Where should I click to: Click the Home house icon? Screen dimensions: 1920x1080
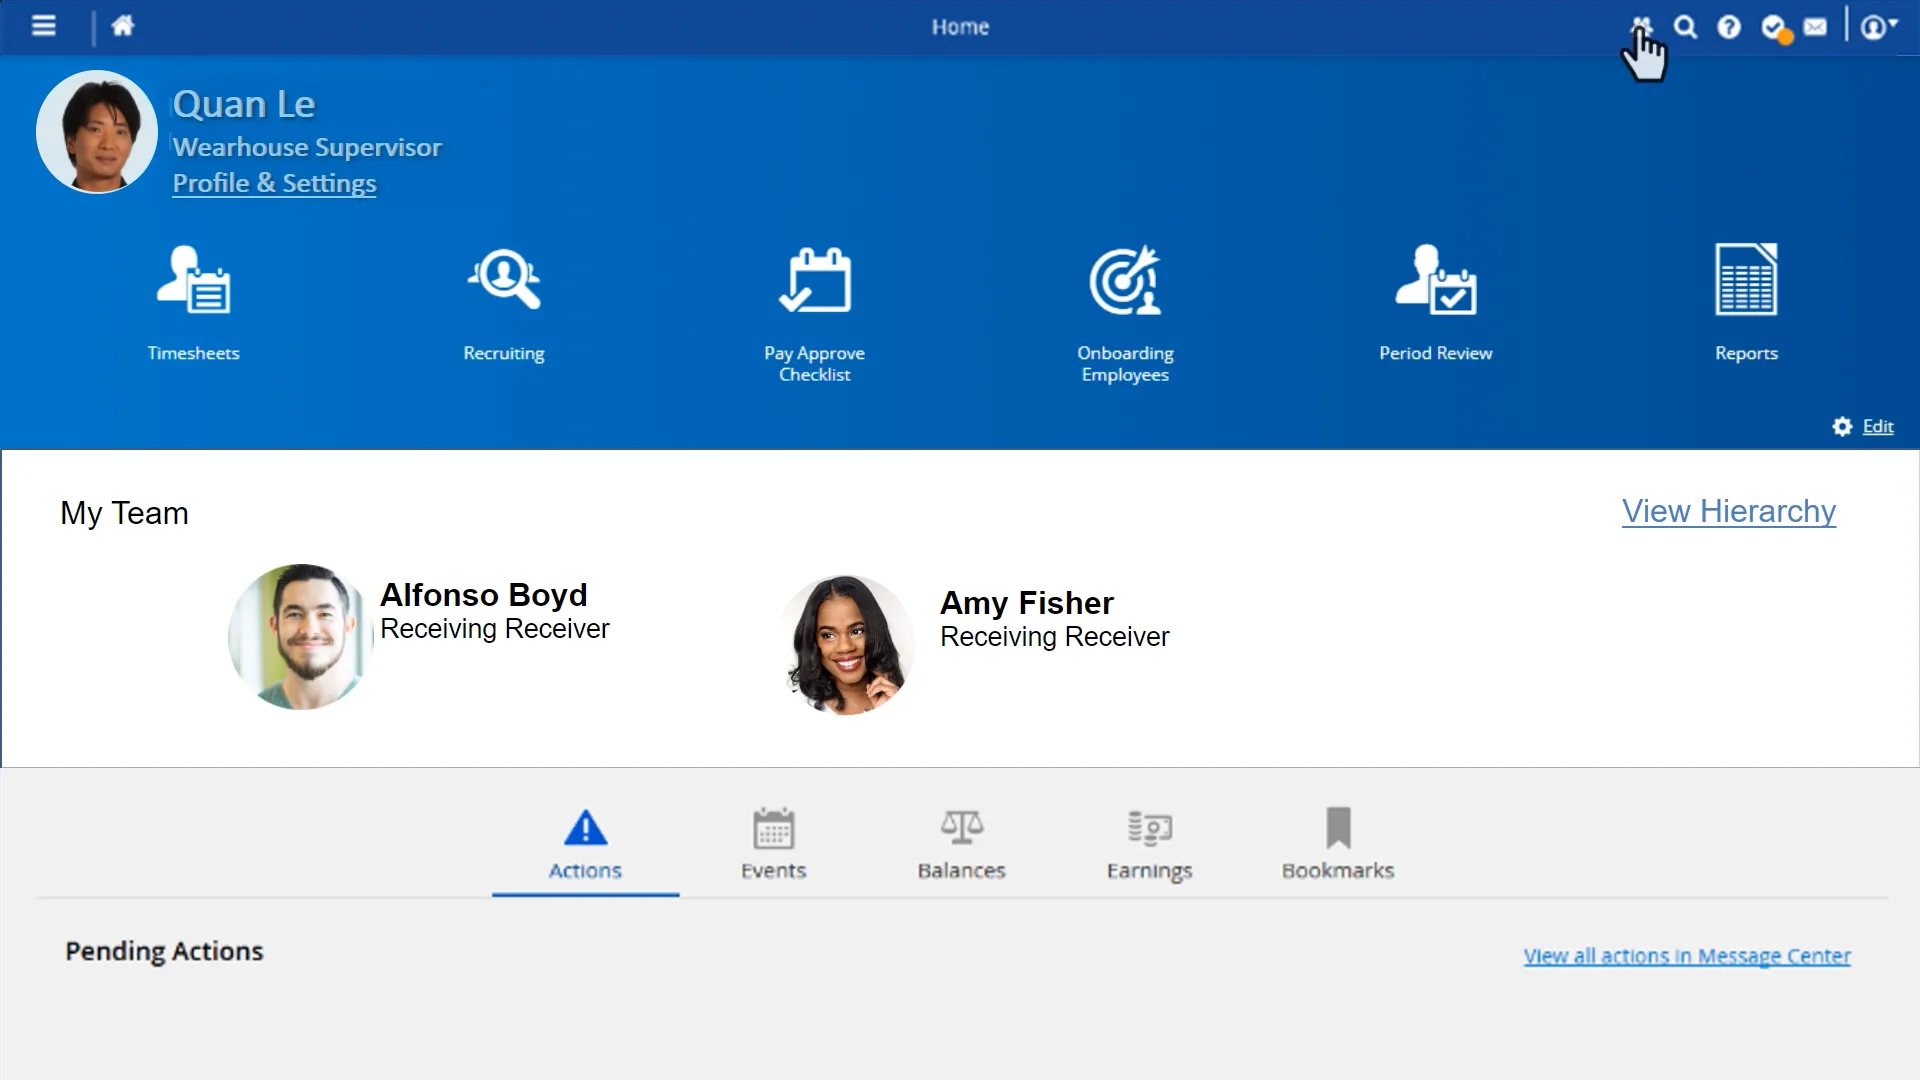point(122,26)
